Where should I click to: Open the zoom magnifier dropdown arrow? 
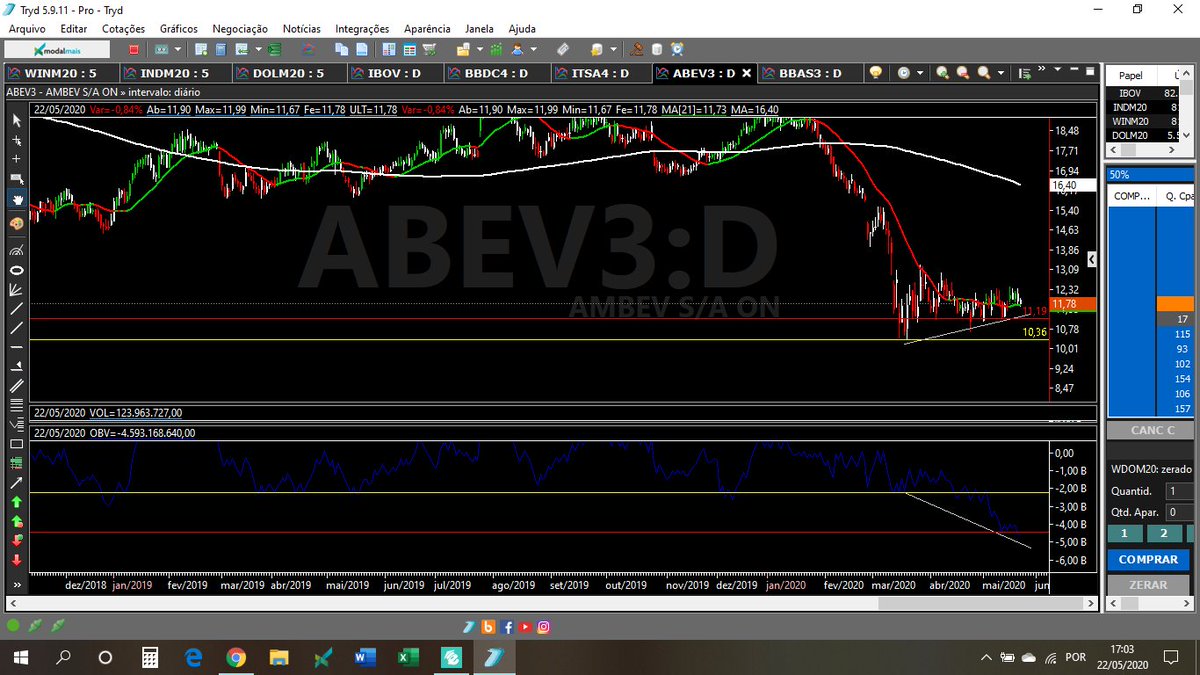point(1001,73)
